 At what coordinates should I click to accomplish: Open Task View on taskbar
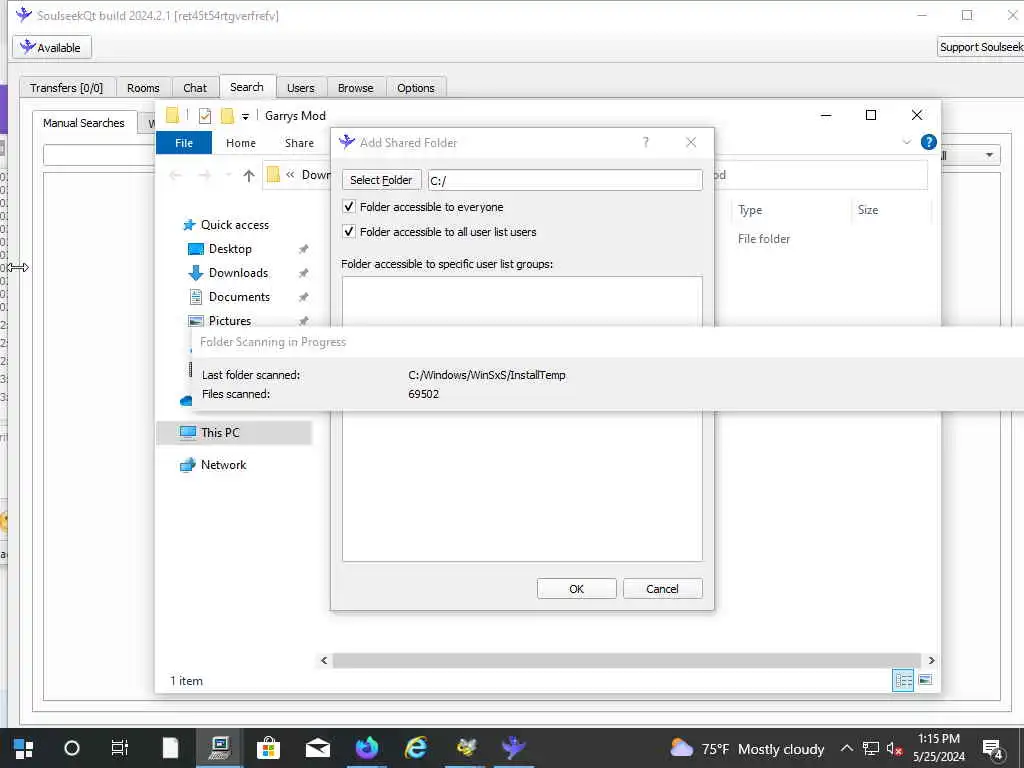(120, 748)
